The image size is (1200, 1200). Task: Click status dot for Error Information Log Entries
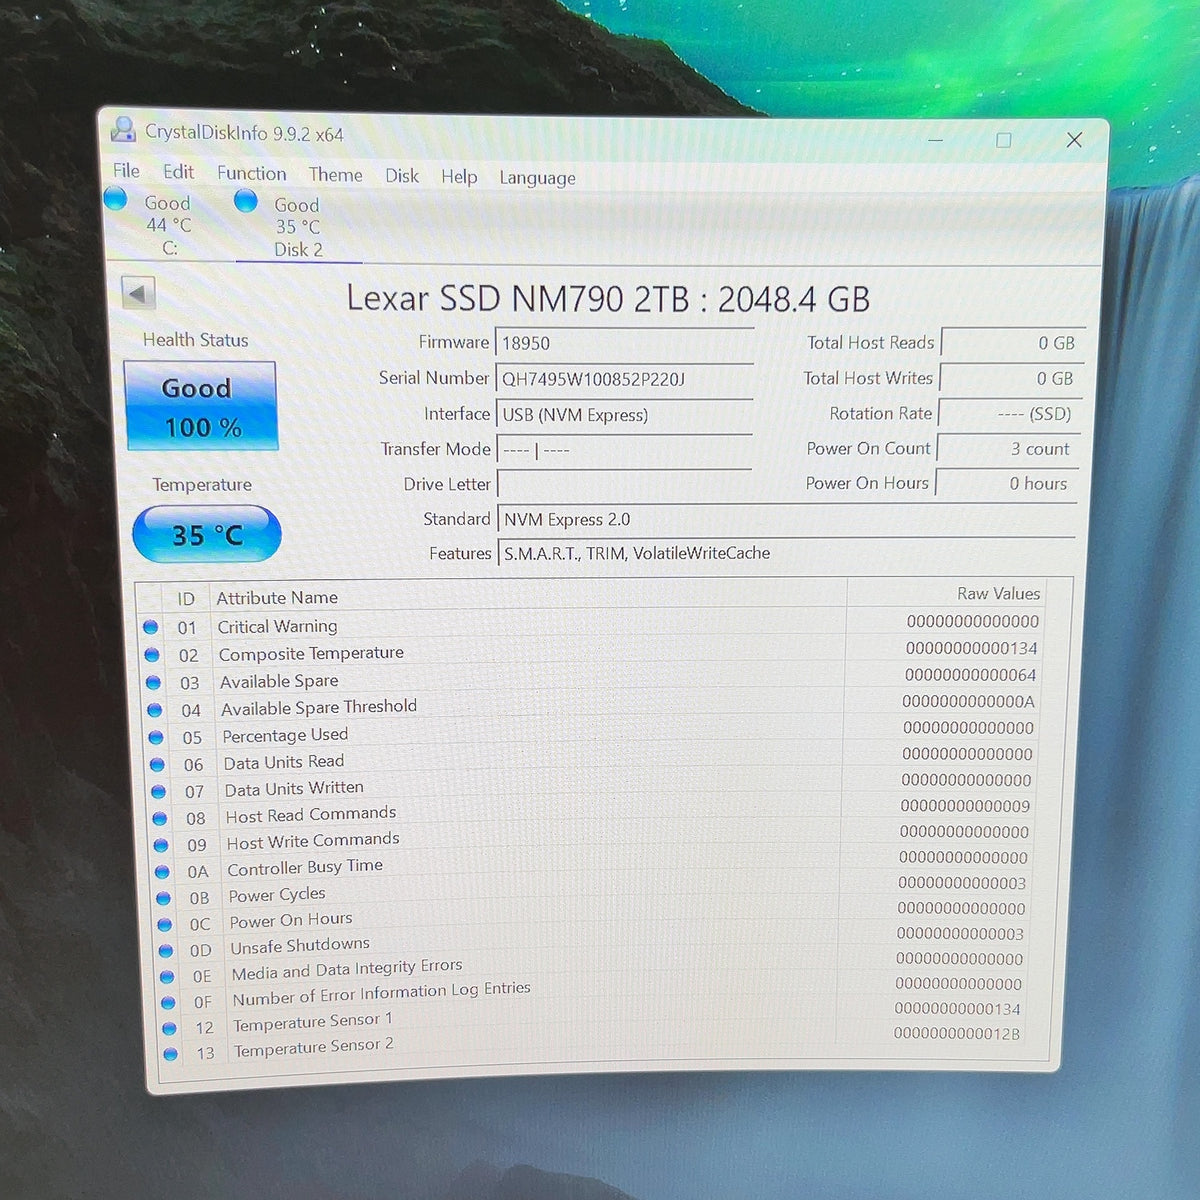pos(168,1002)
